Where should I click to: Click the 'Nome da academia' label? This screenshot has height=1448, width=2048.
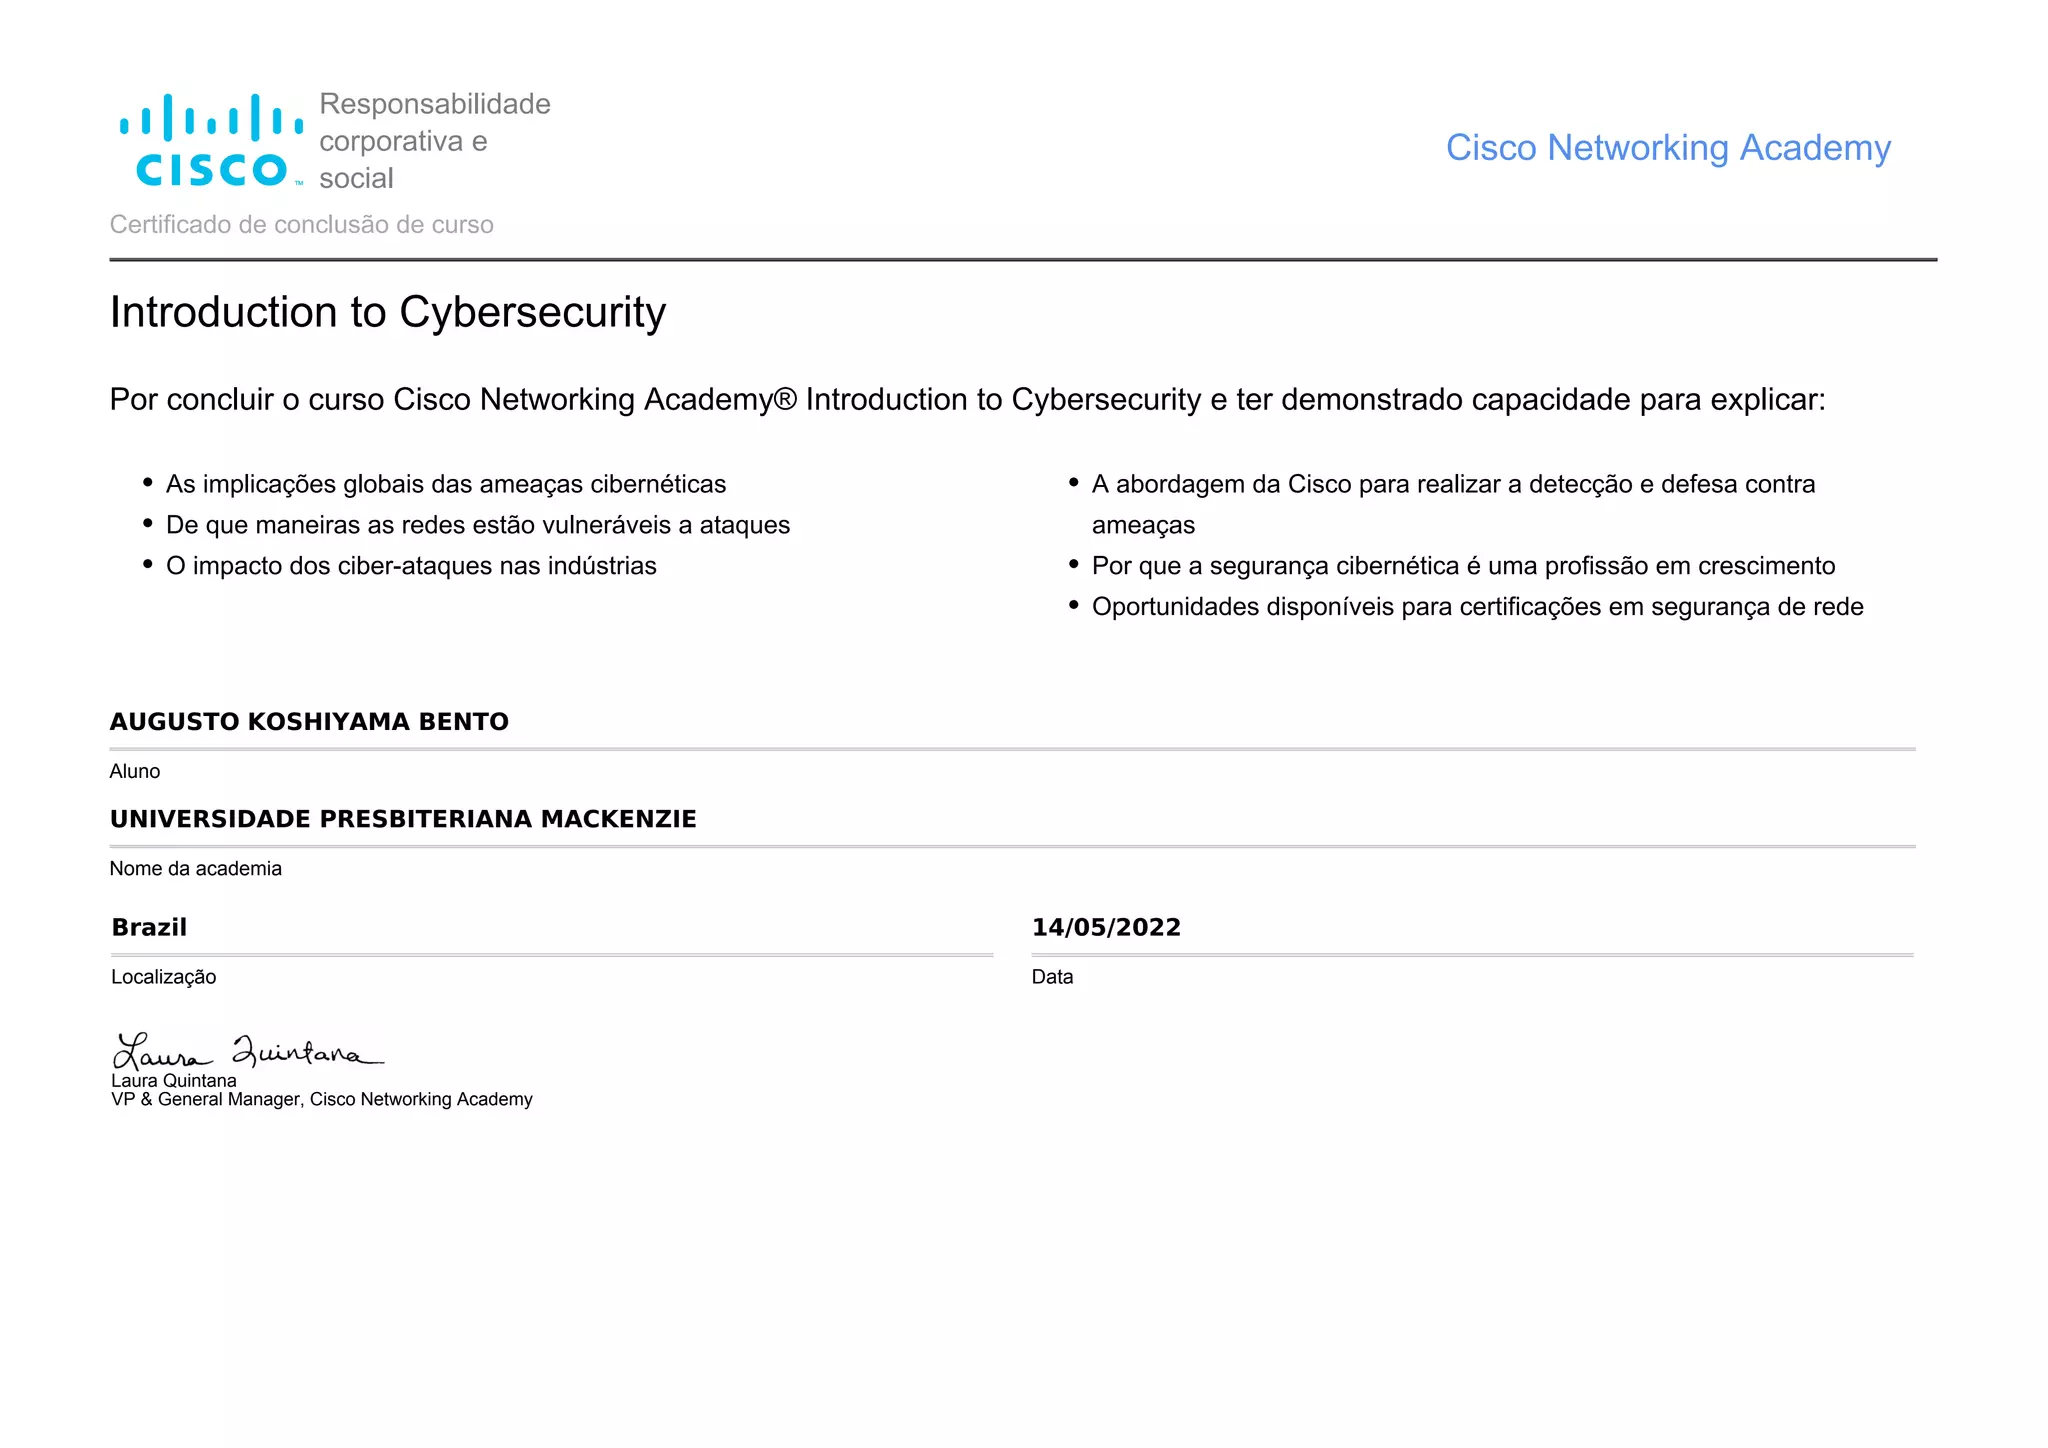195,868
